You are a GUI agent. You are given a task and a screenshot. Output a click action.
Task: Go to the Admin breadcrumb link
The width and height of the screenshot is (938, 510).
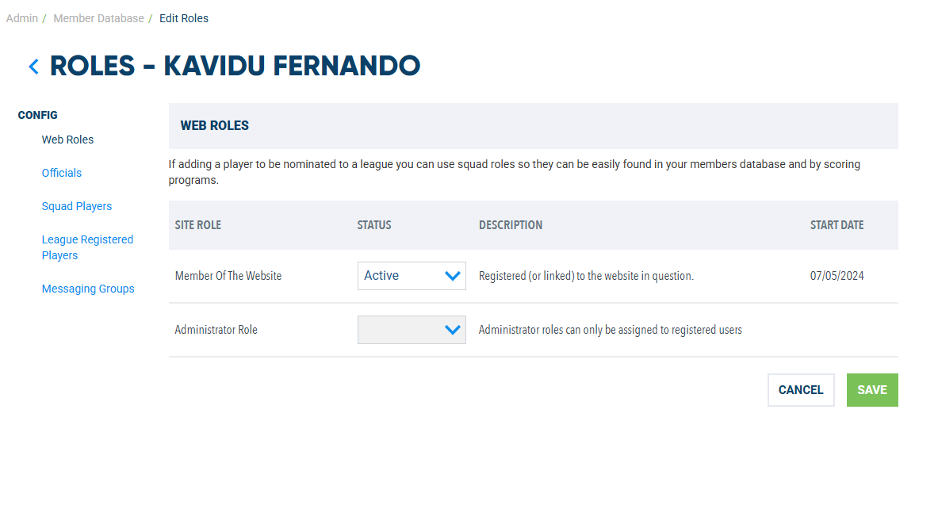(22, 18)
